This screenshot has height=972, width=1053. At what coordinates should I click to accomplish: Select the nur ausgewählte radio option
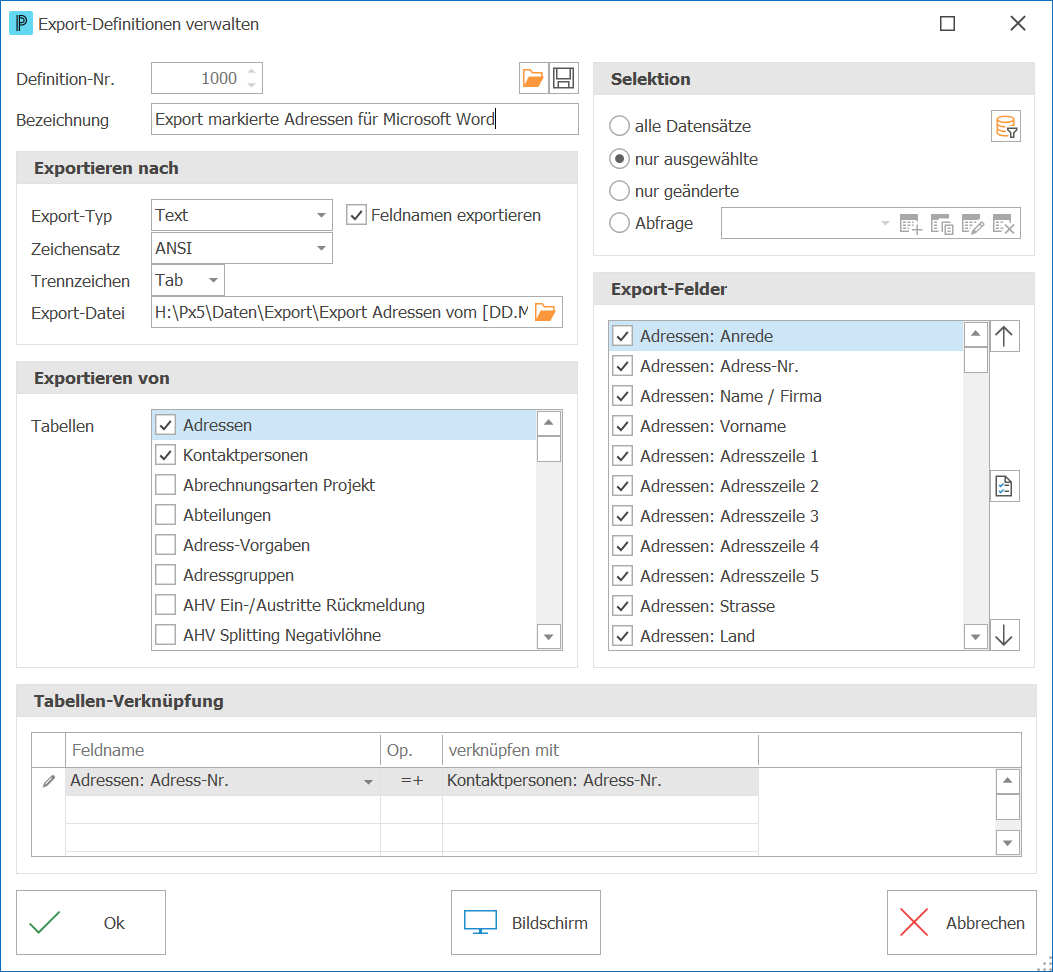click(619, 159)
